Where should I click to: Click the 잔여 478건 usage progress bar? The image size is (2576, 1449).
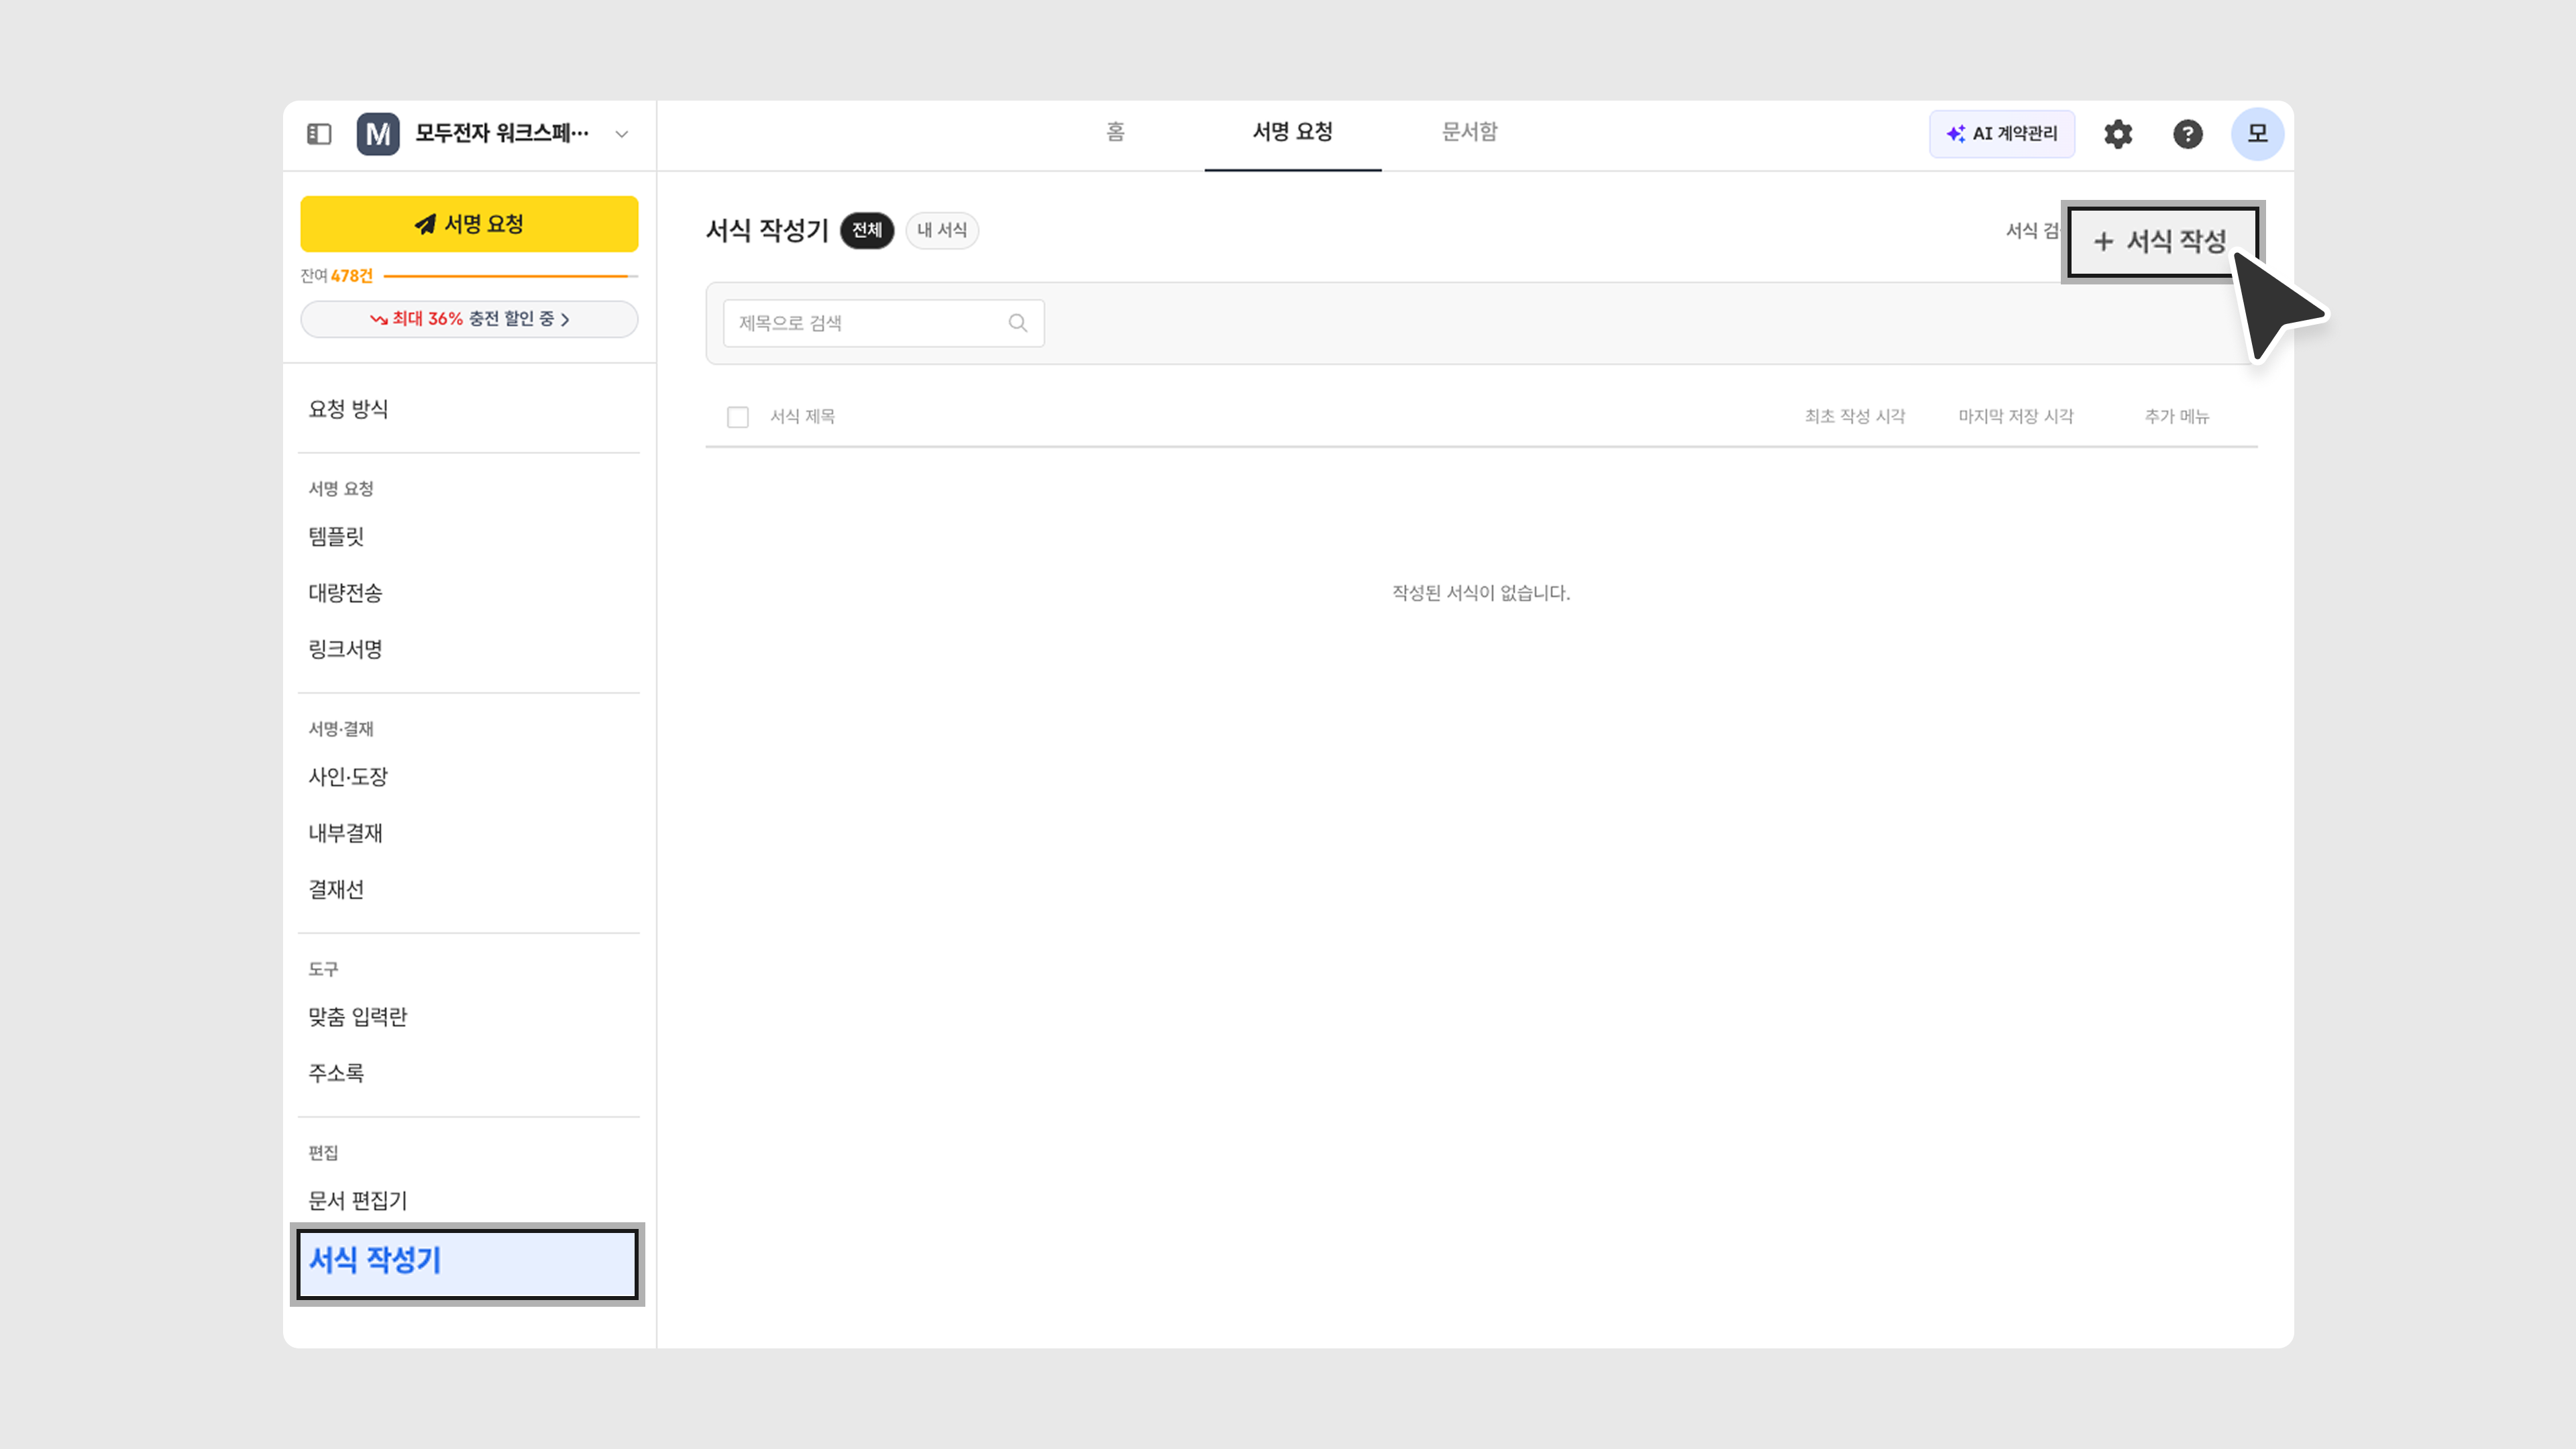[510, 276]
